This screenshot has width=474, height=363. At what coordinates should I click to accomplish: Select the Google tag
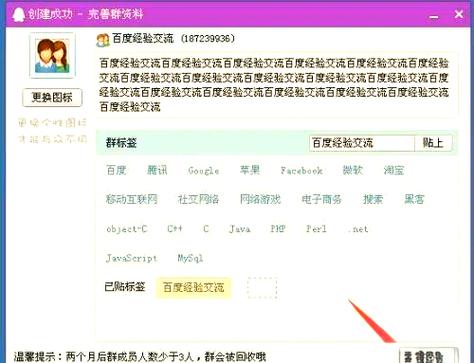(x=203, y=171)
